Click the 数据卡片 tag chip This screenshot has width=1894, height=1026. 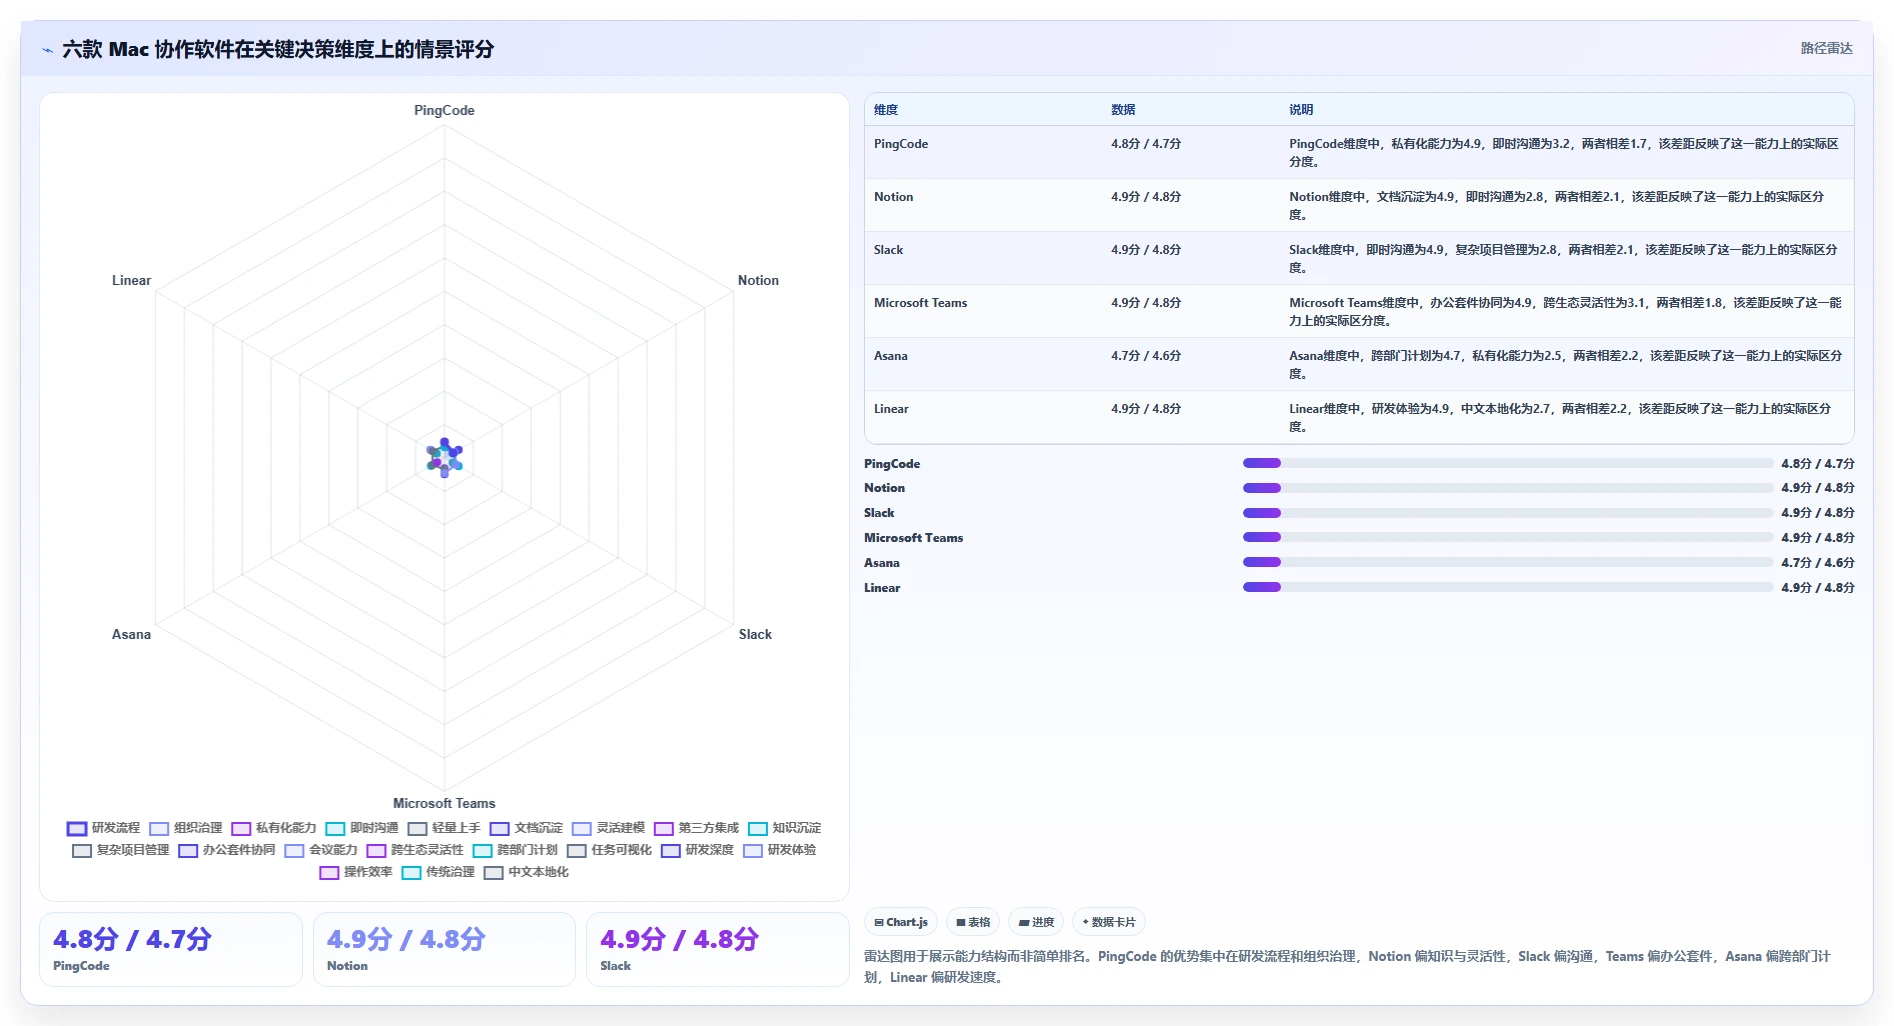1109,922
